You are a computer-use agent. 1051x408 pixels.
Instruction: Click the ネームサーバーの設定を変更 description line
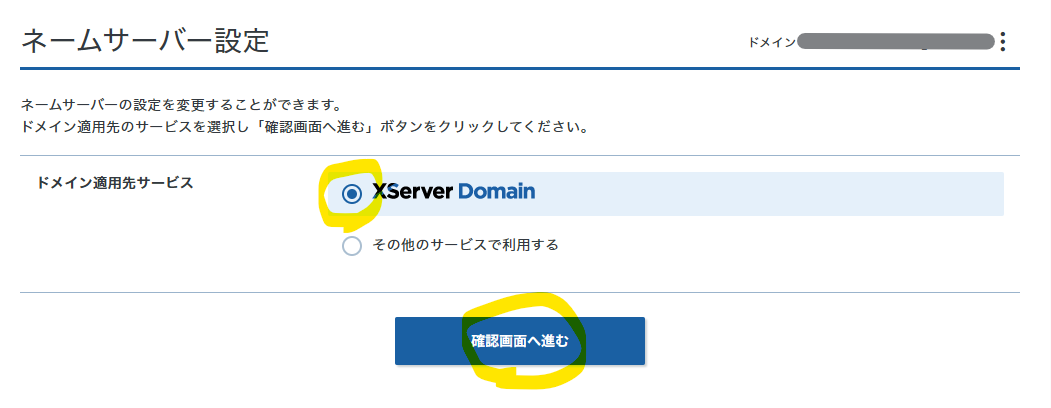pos(182,104)
